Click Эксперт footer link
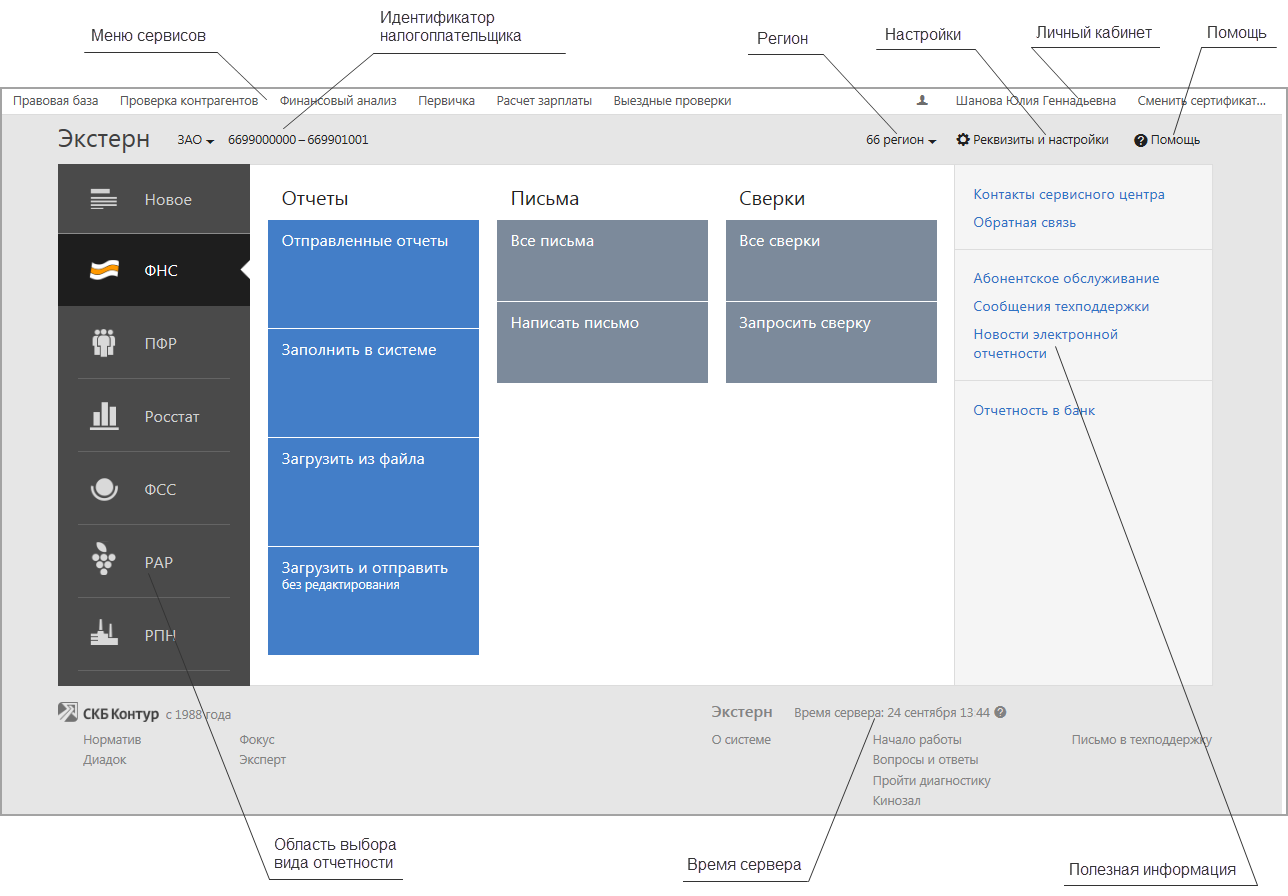The image size is (1288, 896). [263, 760]
